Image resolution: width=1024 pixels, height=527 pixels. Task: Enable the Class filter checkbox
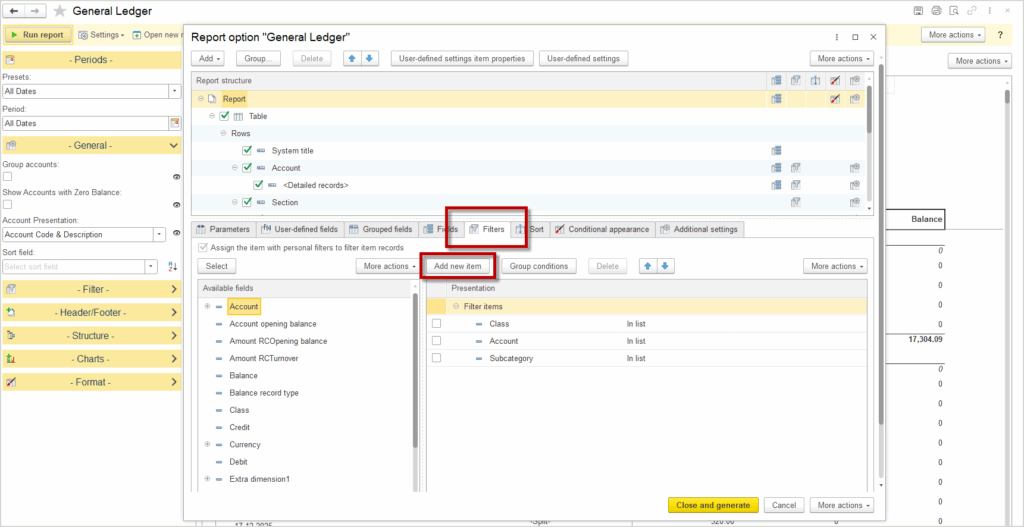point(436,324)
